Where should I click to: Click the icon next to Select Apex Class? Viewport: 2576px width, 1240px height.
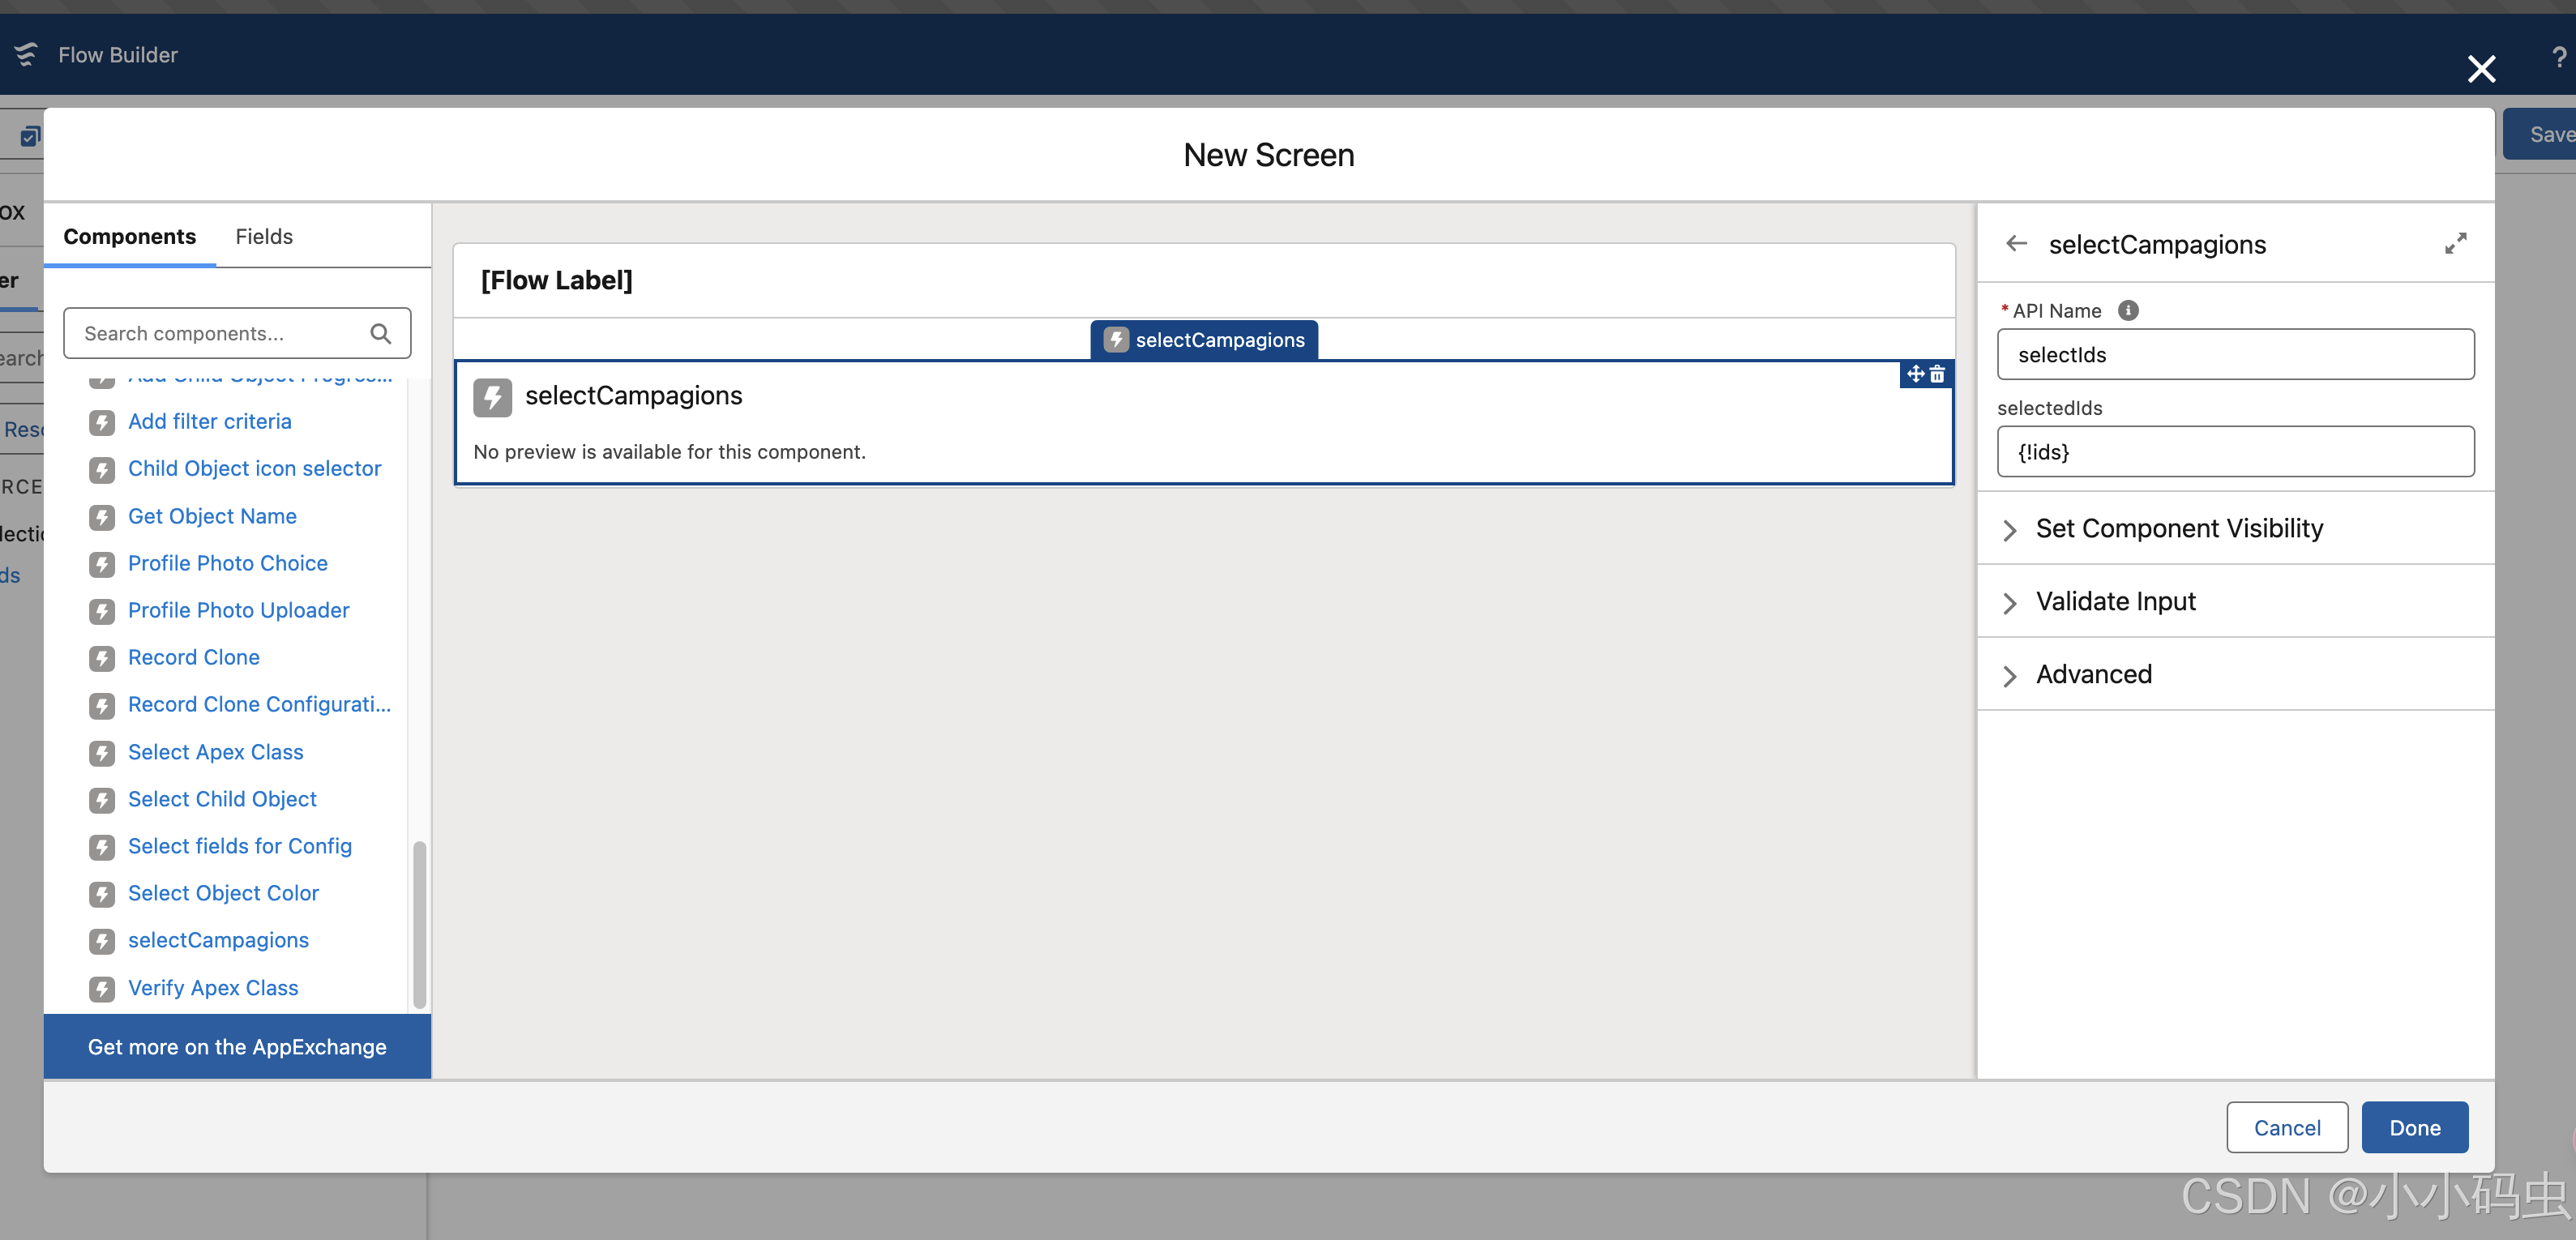point(102,753)
